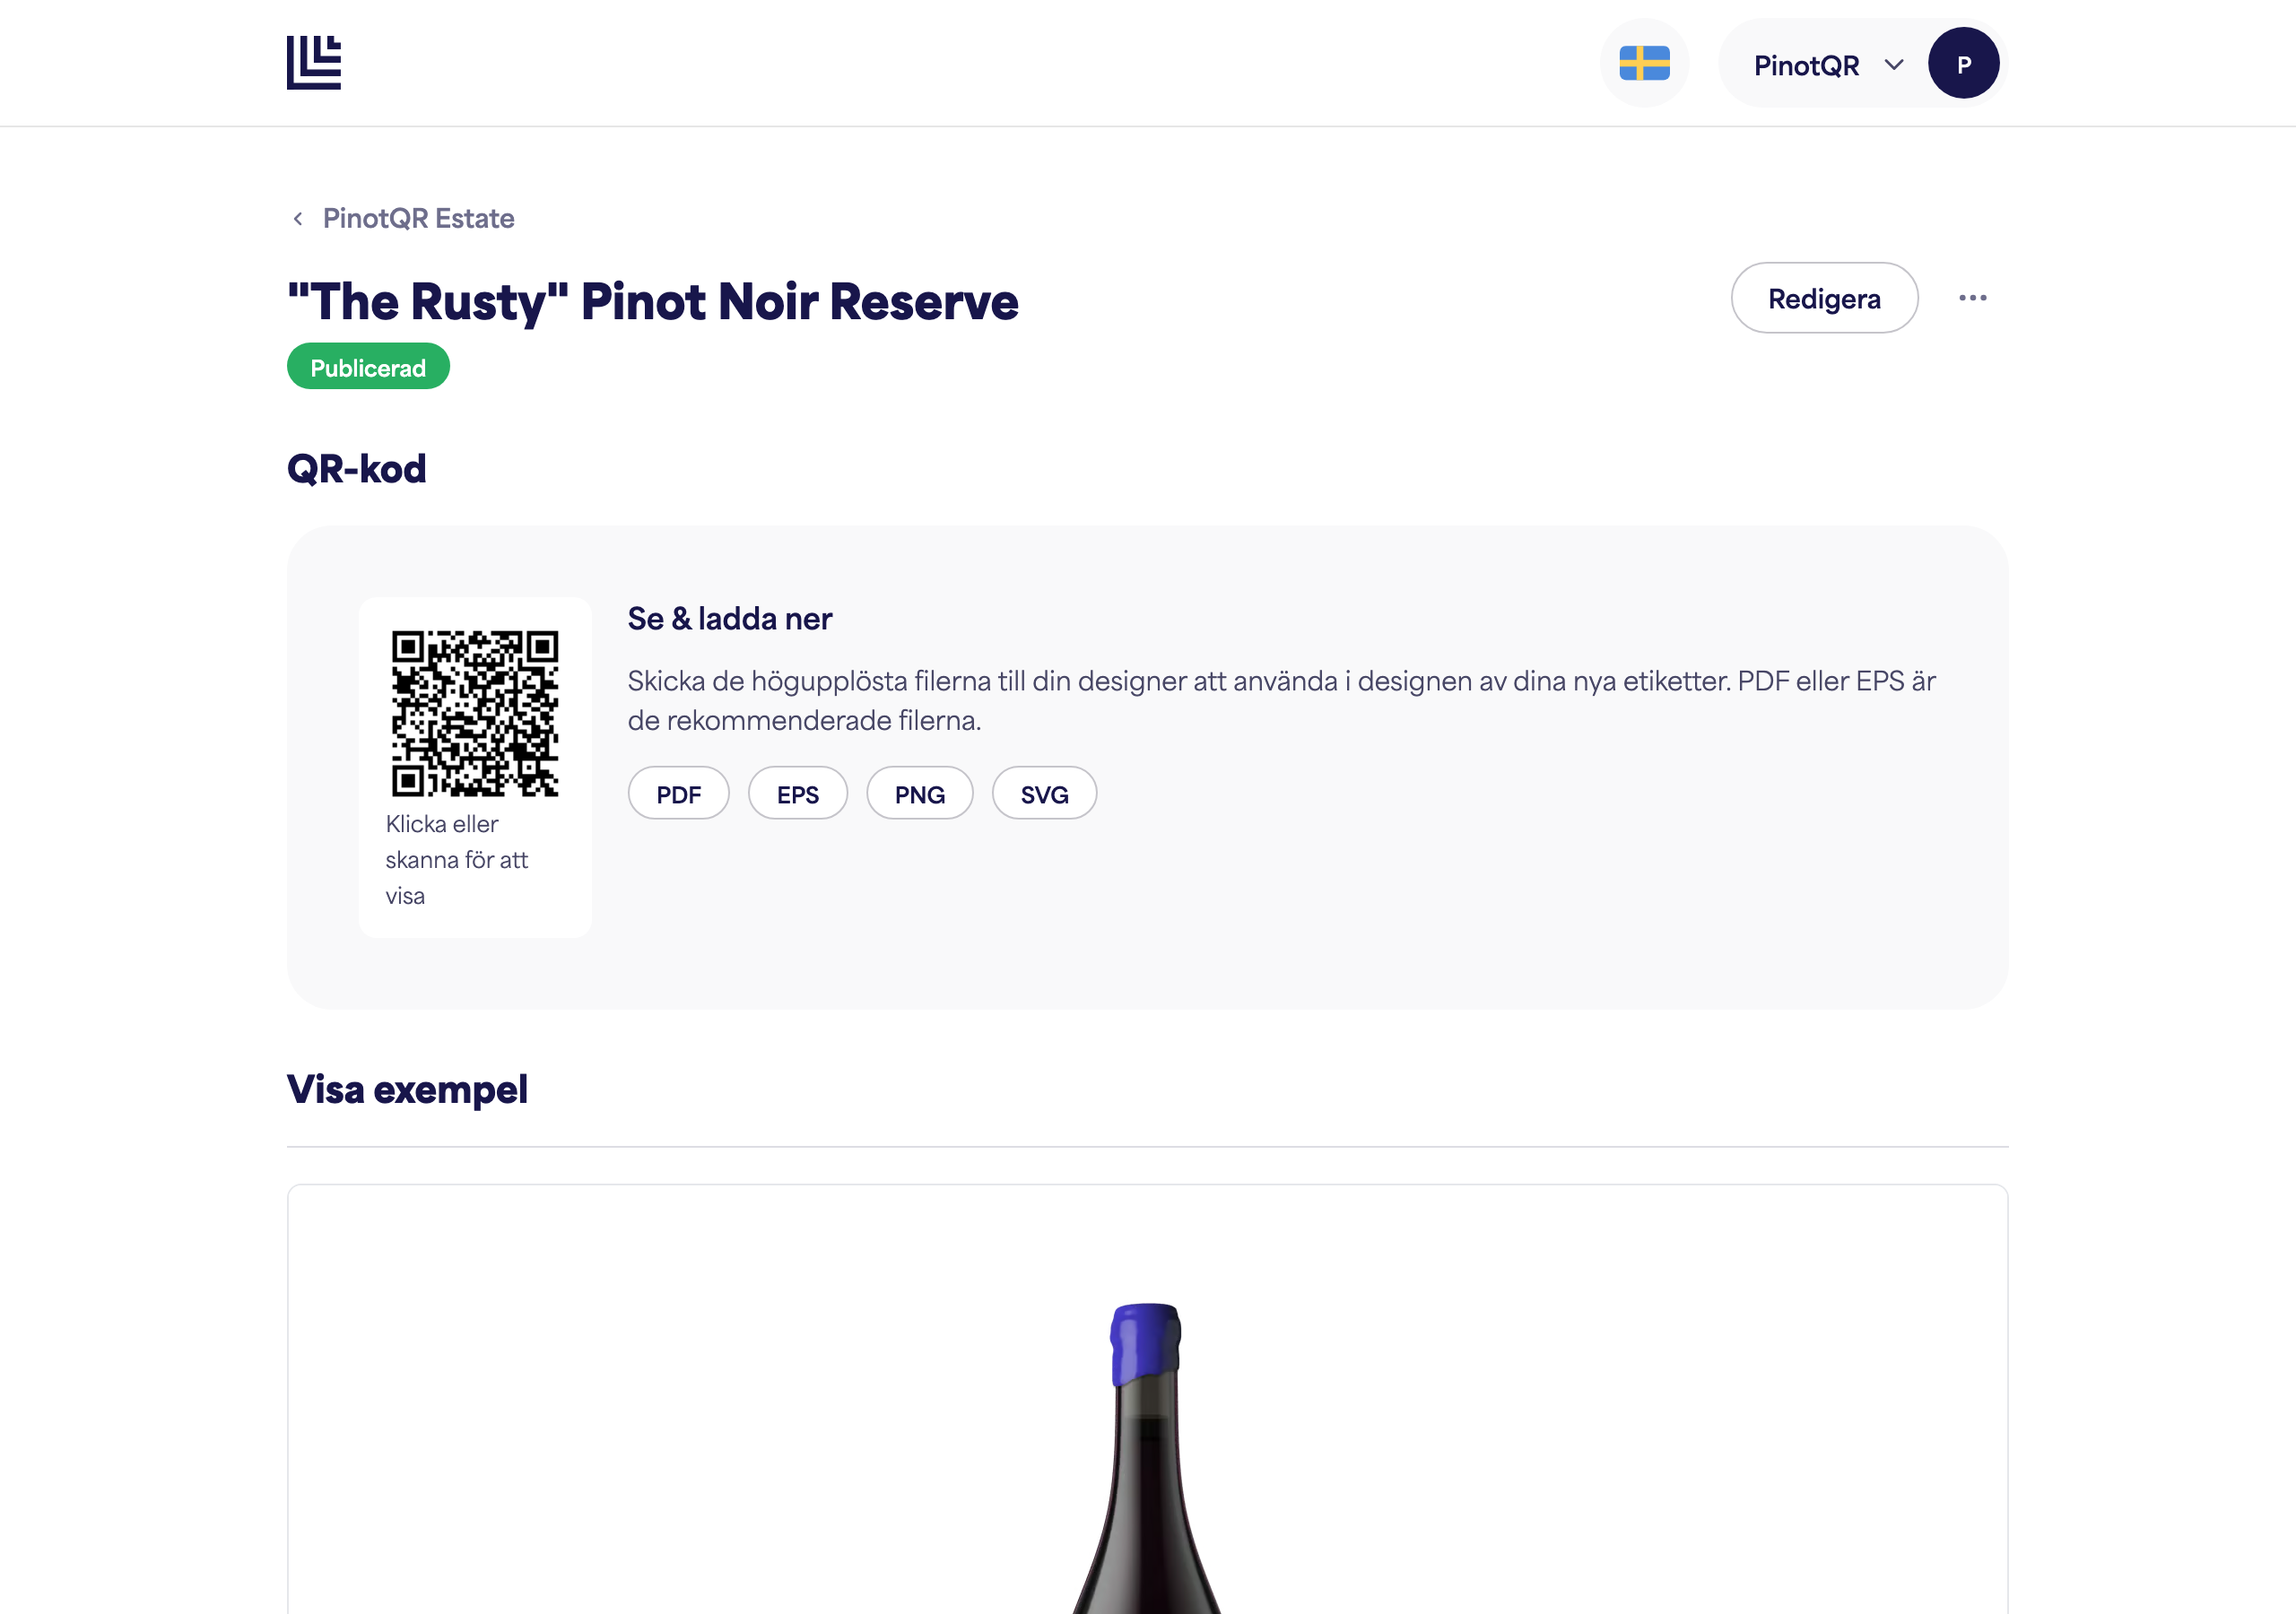Screen dimensions: 2296x1614
Task: Open the three-dots more options menu
Action: (x=1972, y=298)
